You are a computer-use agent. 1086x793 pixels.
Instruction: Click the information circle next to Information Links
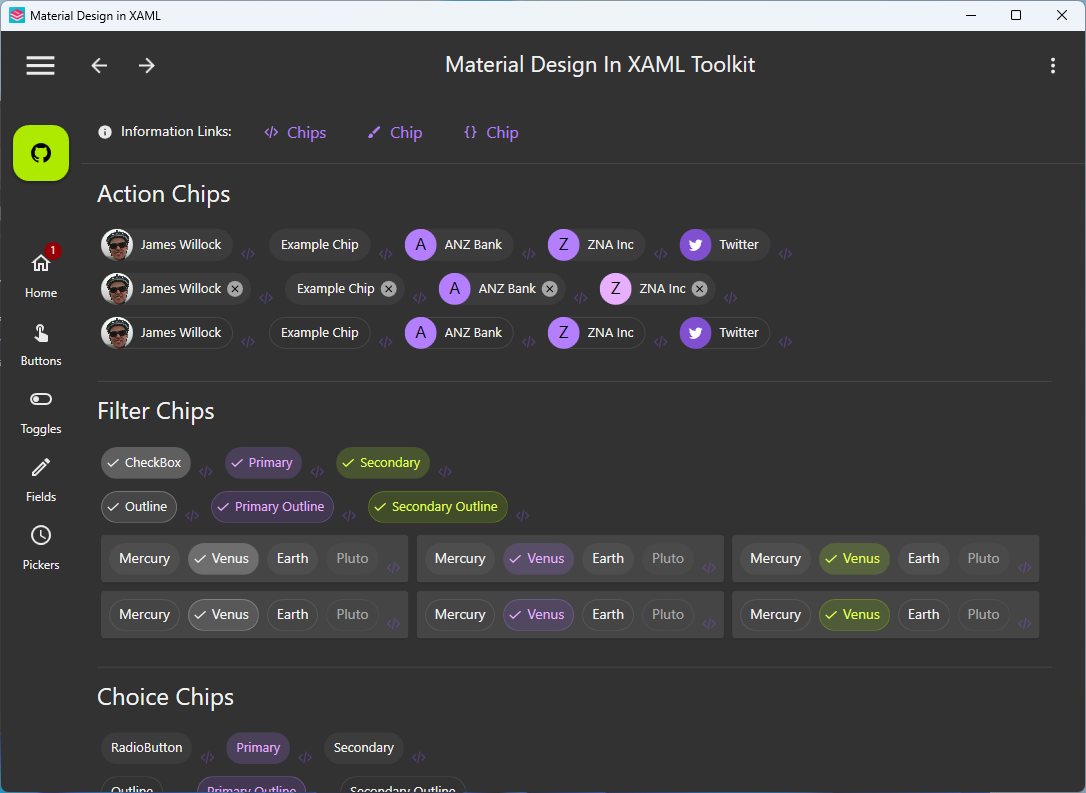tap(104, 131)
